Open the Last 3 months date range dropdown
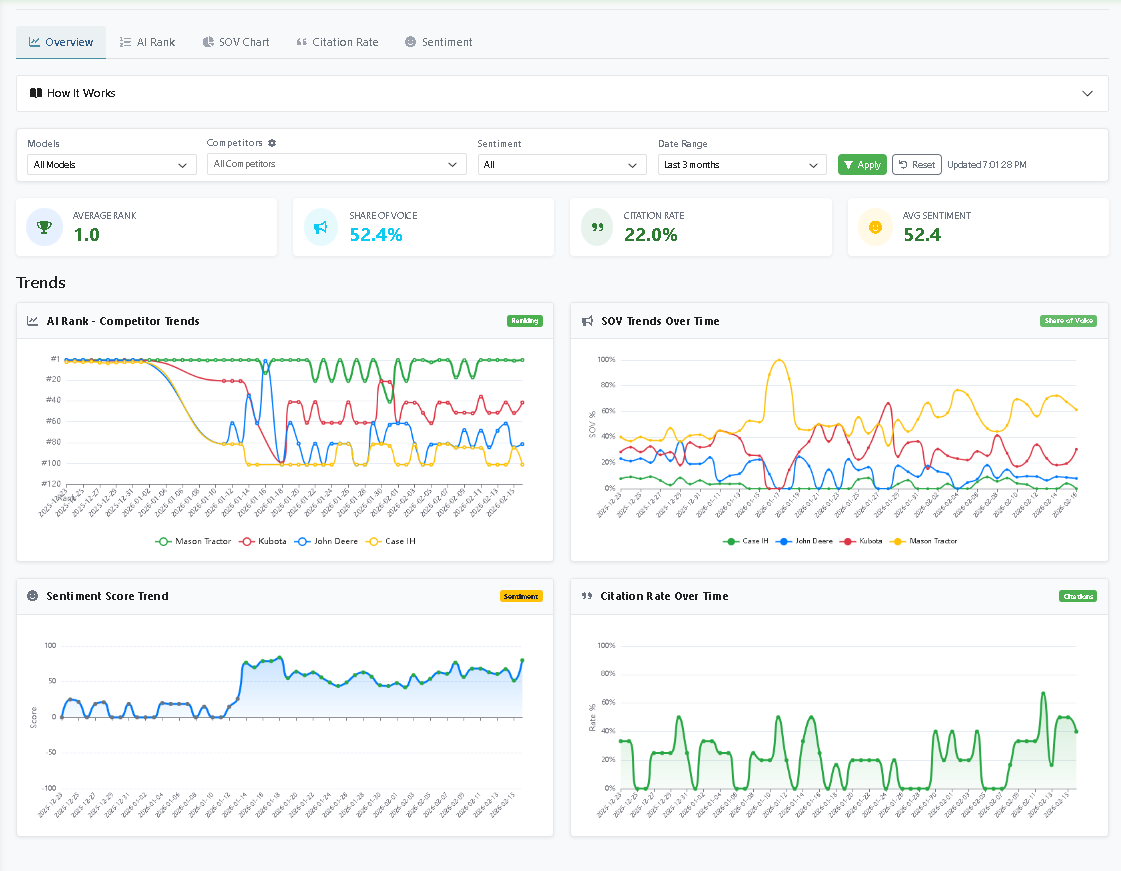 click(x=741, y=165)
